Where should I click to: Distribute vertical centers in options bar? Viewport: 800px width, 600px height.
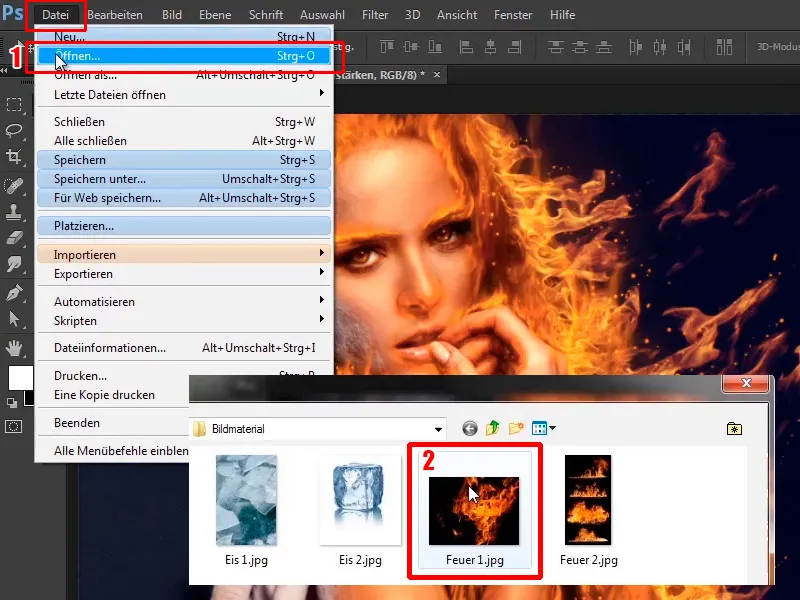[x=580, y=47]
